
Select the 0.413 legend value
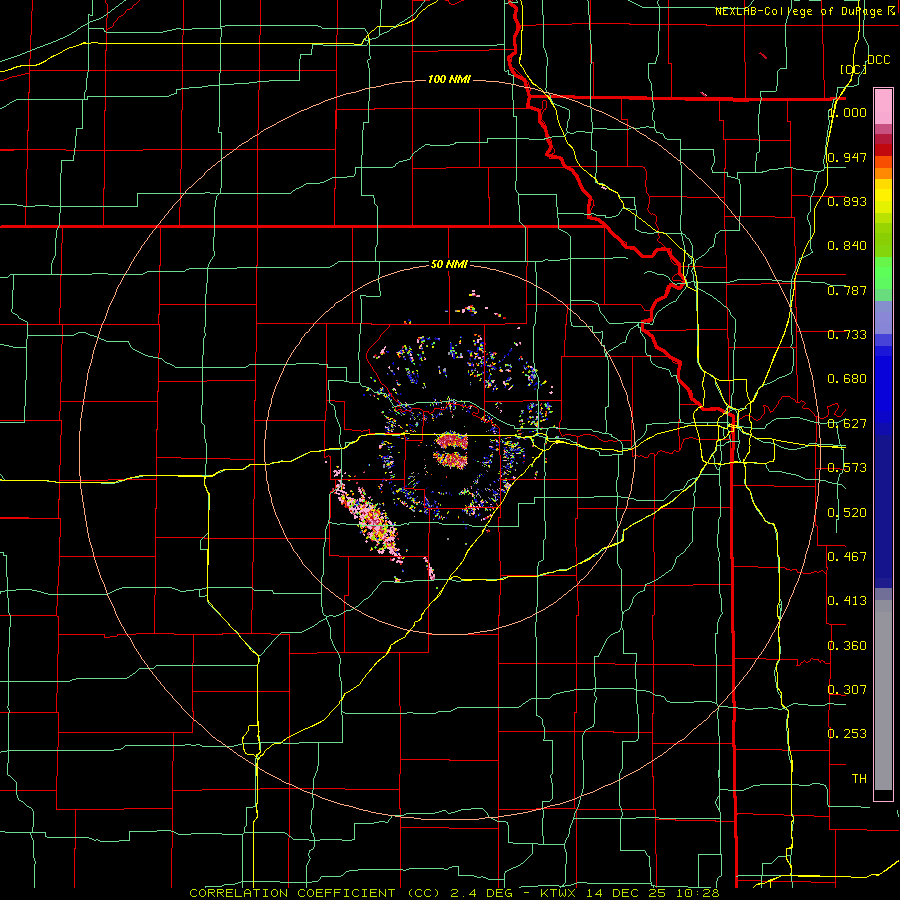click(847, 601)
